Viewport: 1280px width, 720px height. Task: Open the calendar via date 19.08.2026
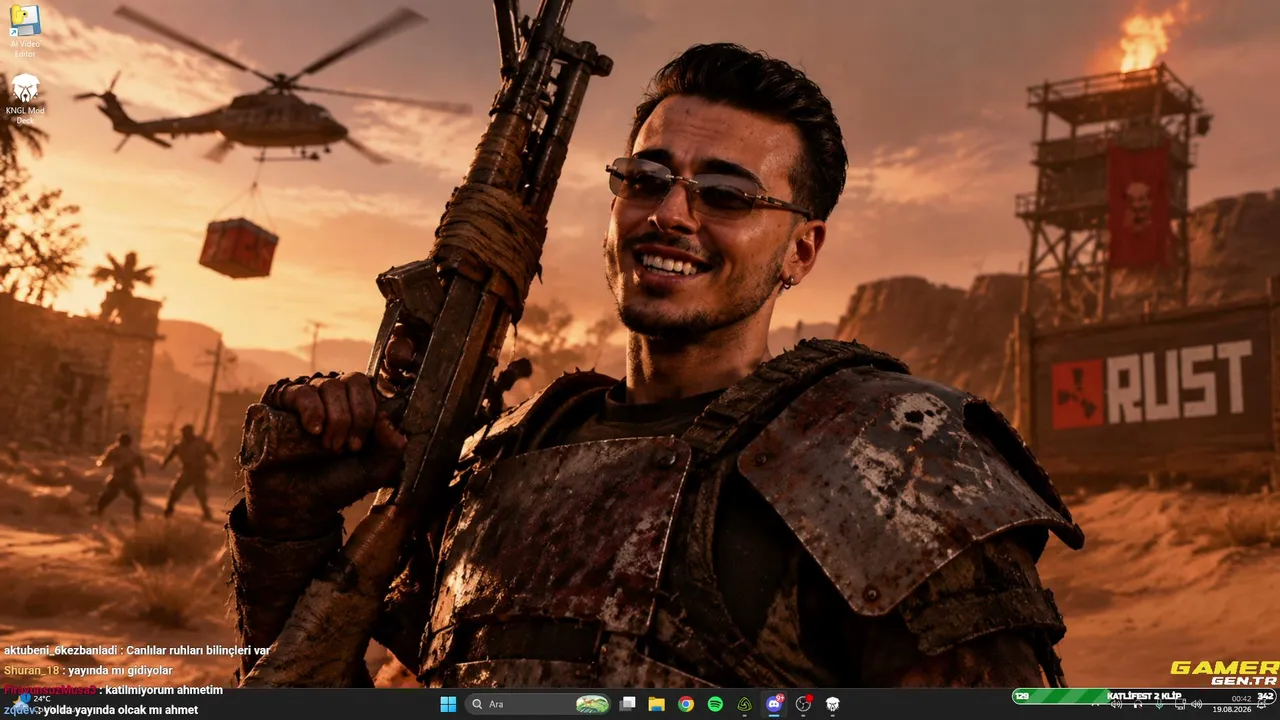1231,709
